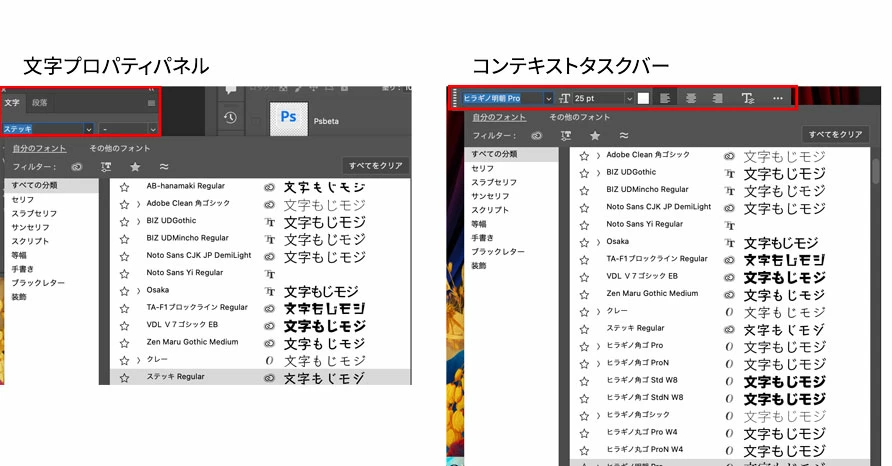
Task: Filter favorite fonts star in character panel
Action: 135,167
